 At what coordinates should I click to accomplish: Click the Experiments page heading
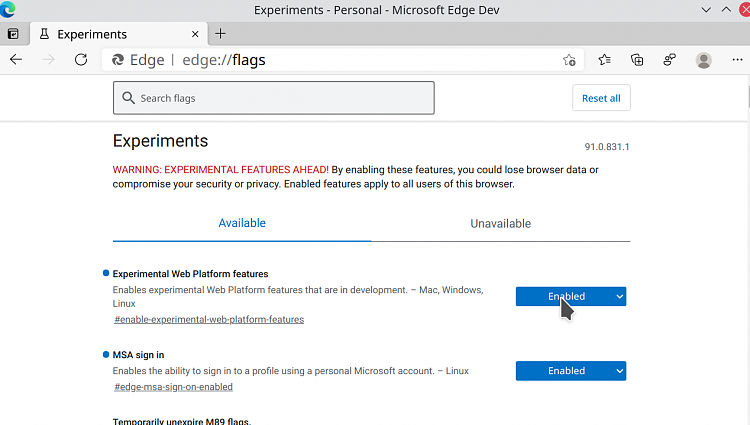pos(160,141)
